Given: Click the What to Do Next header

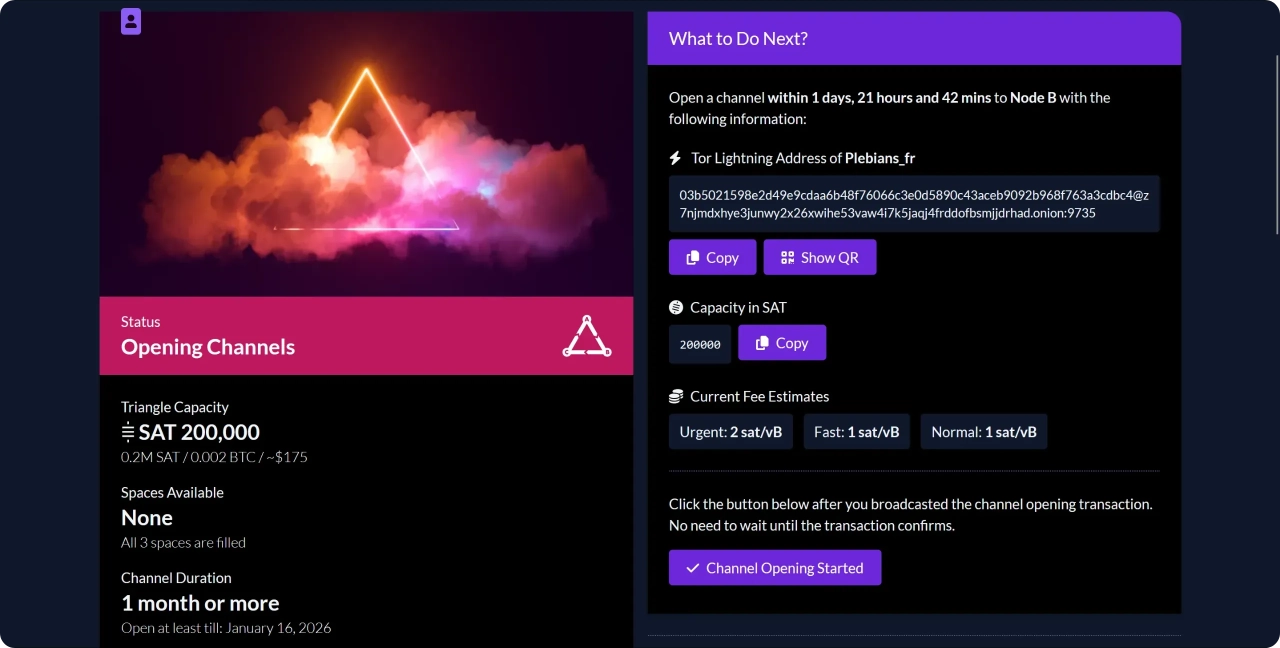Looking at the screenshot, I should (914, 39).
